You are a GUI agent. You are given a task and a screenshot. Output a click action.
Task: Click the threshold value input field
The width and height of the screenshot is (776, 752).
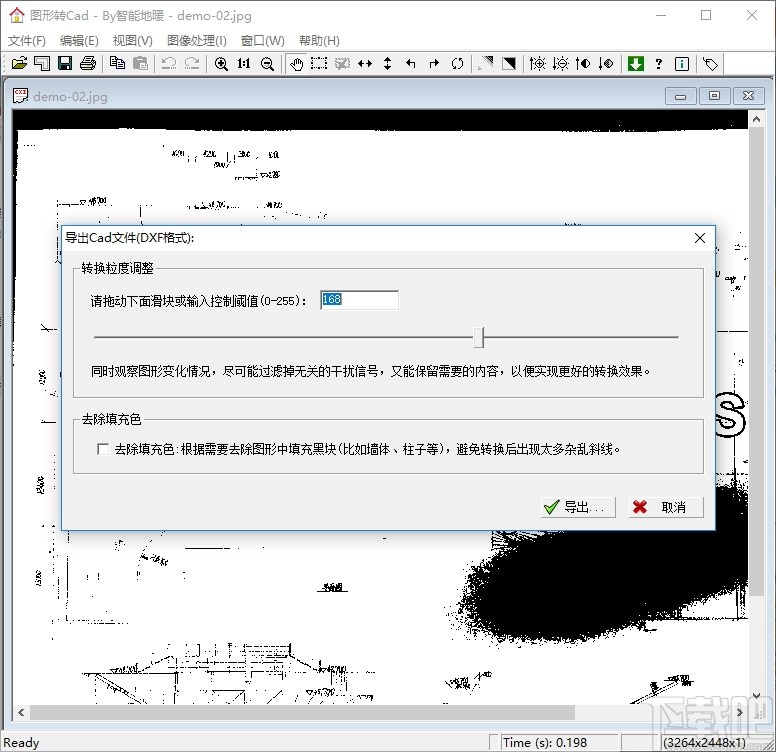pyautogui.click(x=359, y=300)
